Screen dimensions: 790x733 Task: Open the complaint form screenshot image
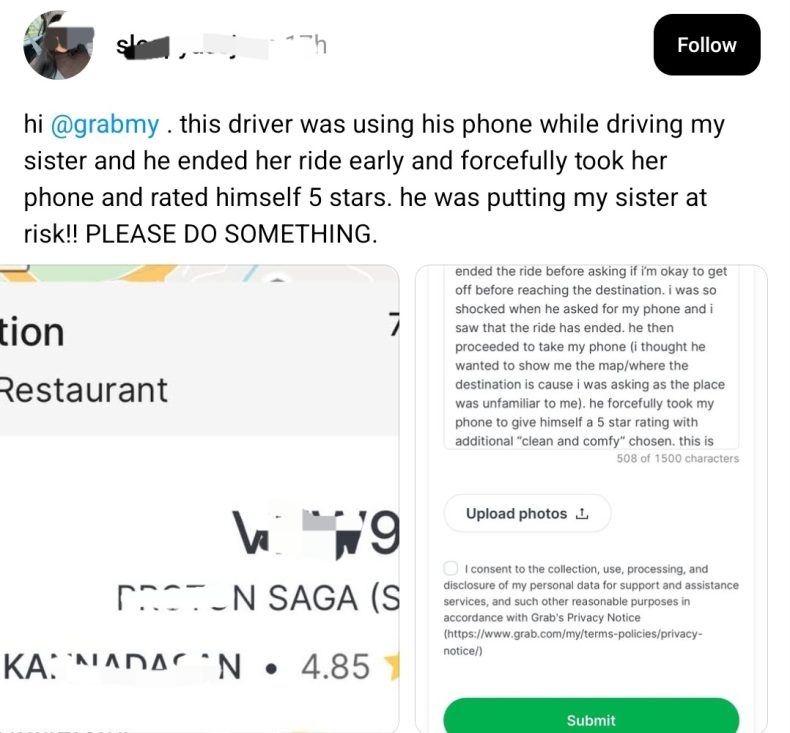590,498
